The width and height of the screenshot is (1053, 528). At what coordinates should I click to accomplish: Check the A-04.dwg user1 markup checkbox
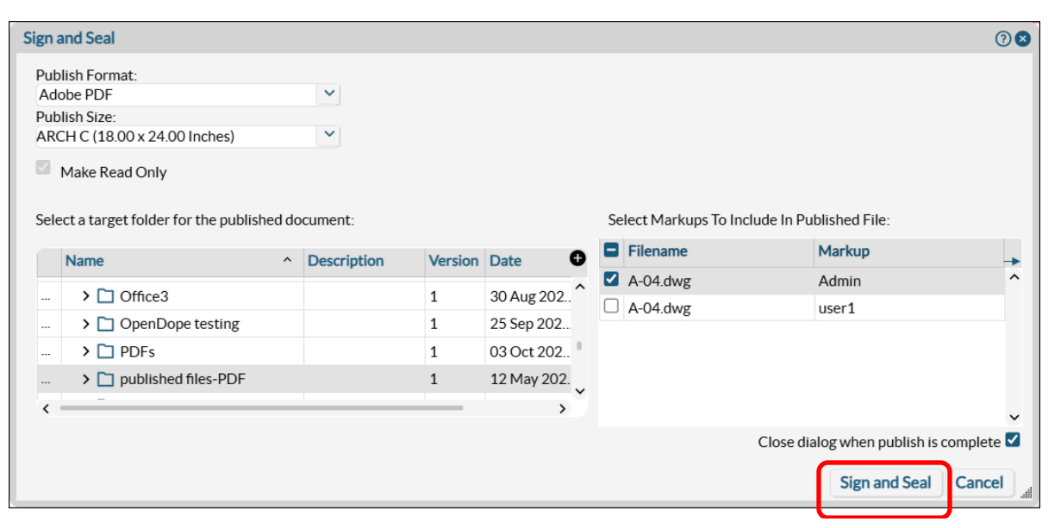611,306
